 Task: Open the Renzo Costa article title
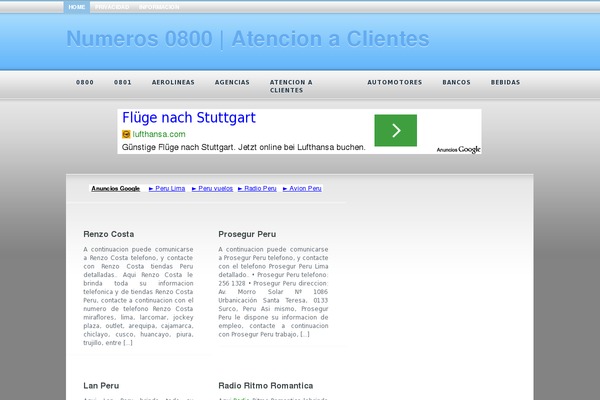[109, 234]
